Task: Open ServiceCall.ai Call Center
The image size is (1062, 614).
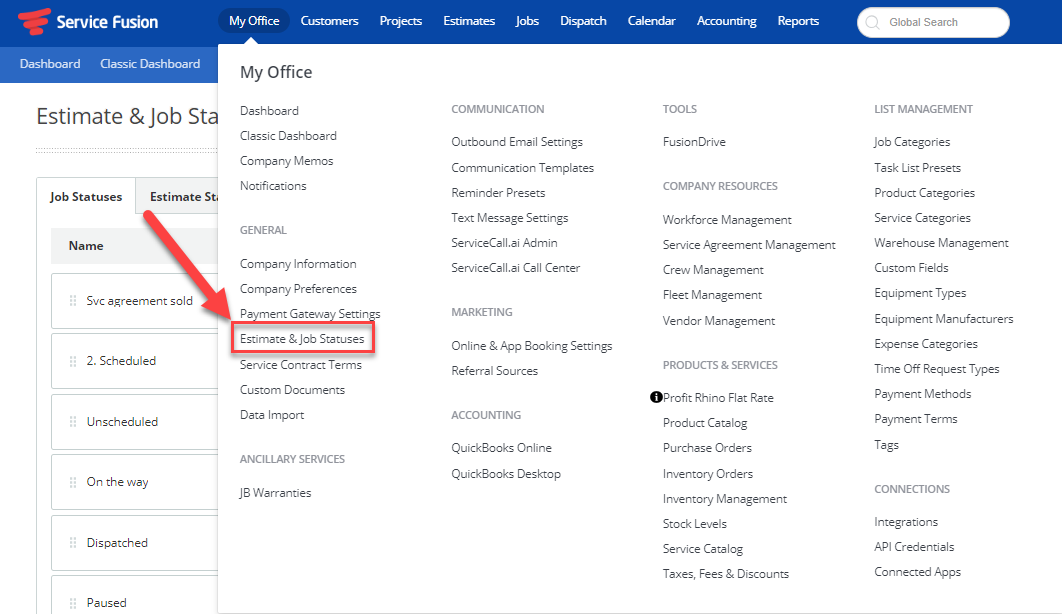Action: 515,268
